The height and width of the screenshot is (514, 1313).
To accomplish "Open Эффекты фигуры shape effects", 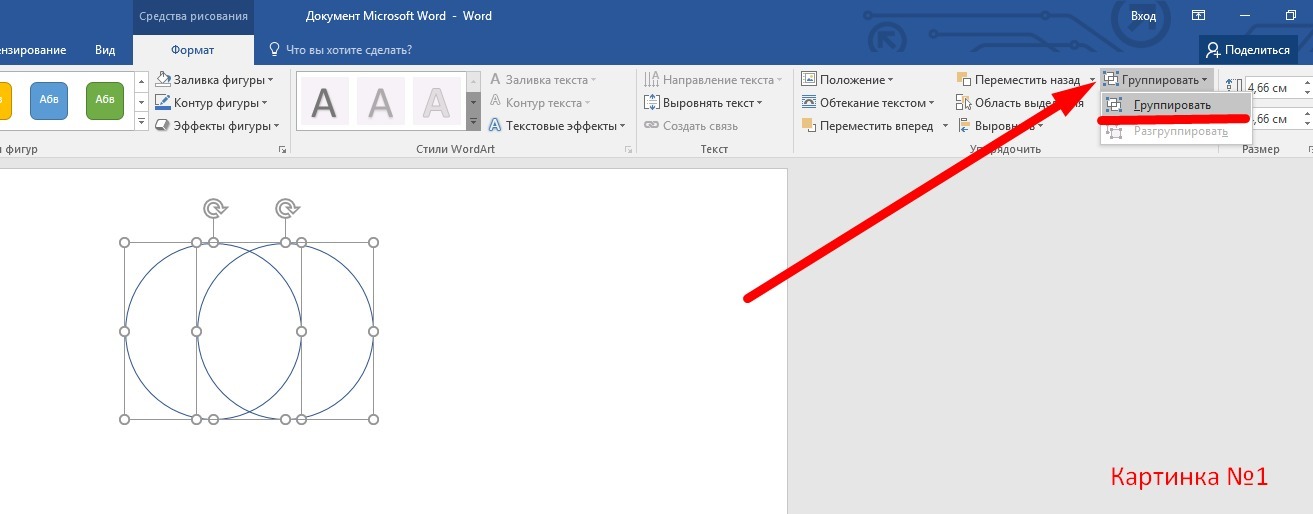I will tap(216, 126).
